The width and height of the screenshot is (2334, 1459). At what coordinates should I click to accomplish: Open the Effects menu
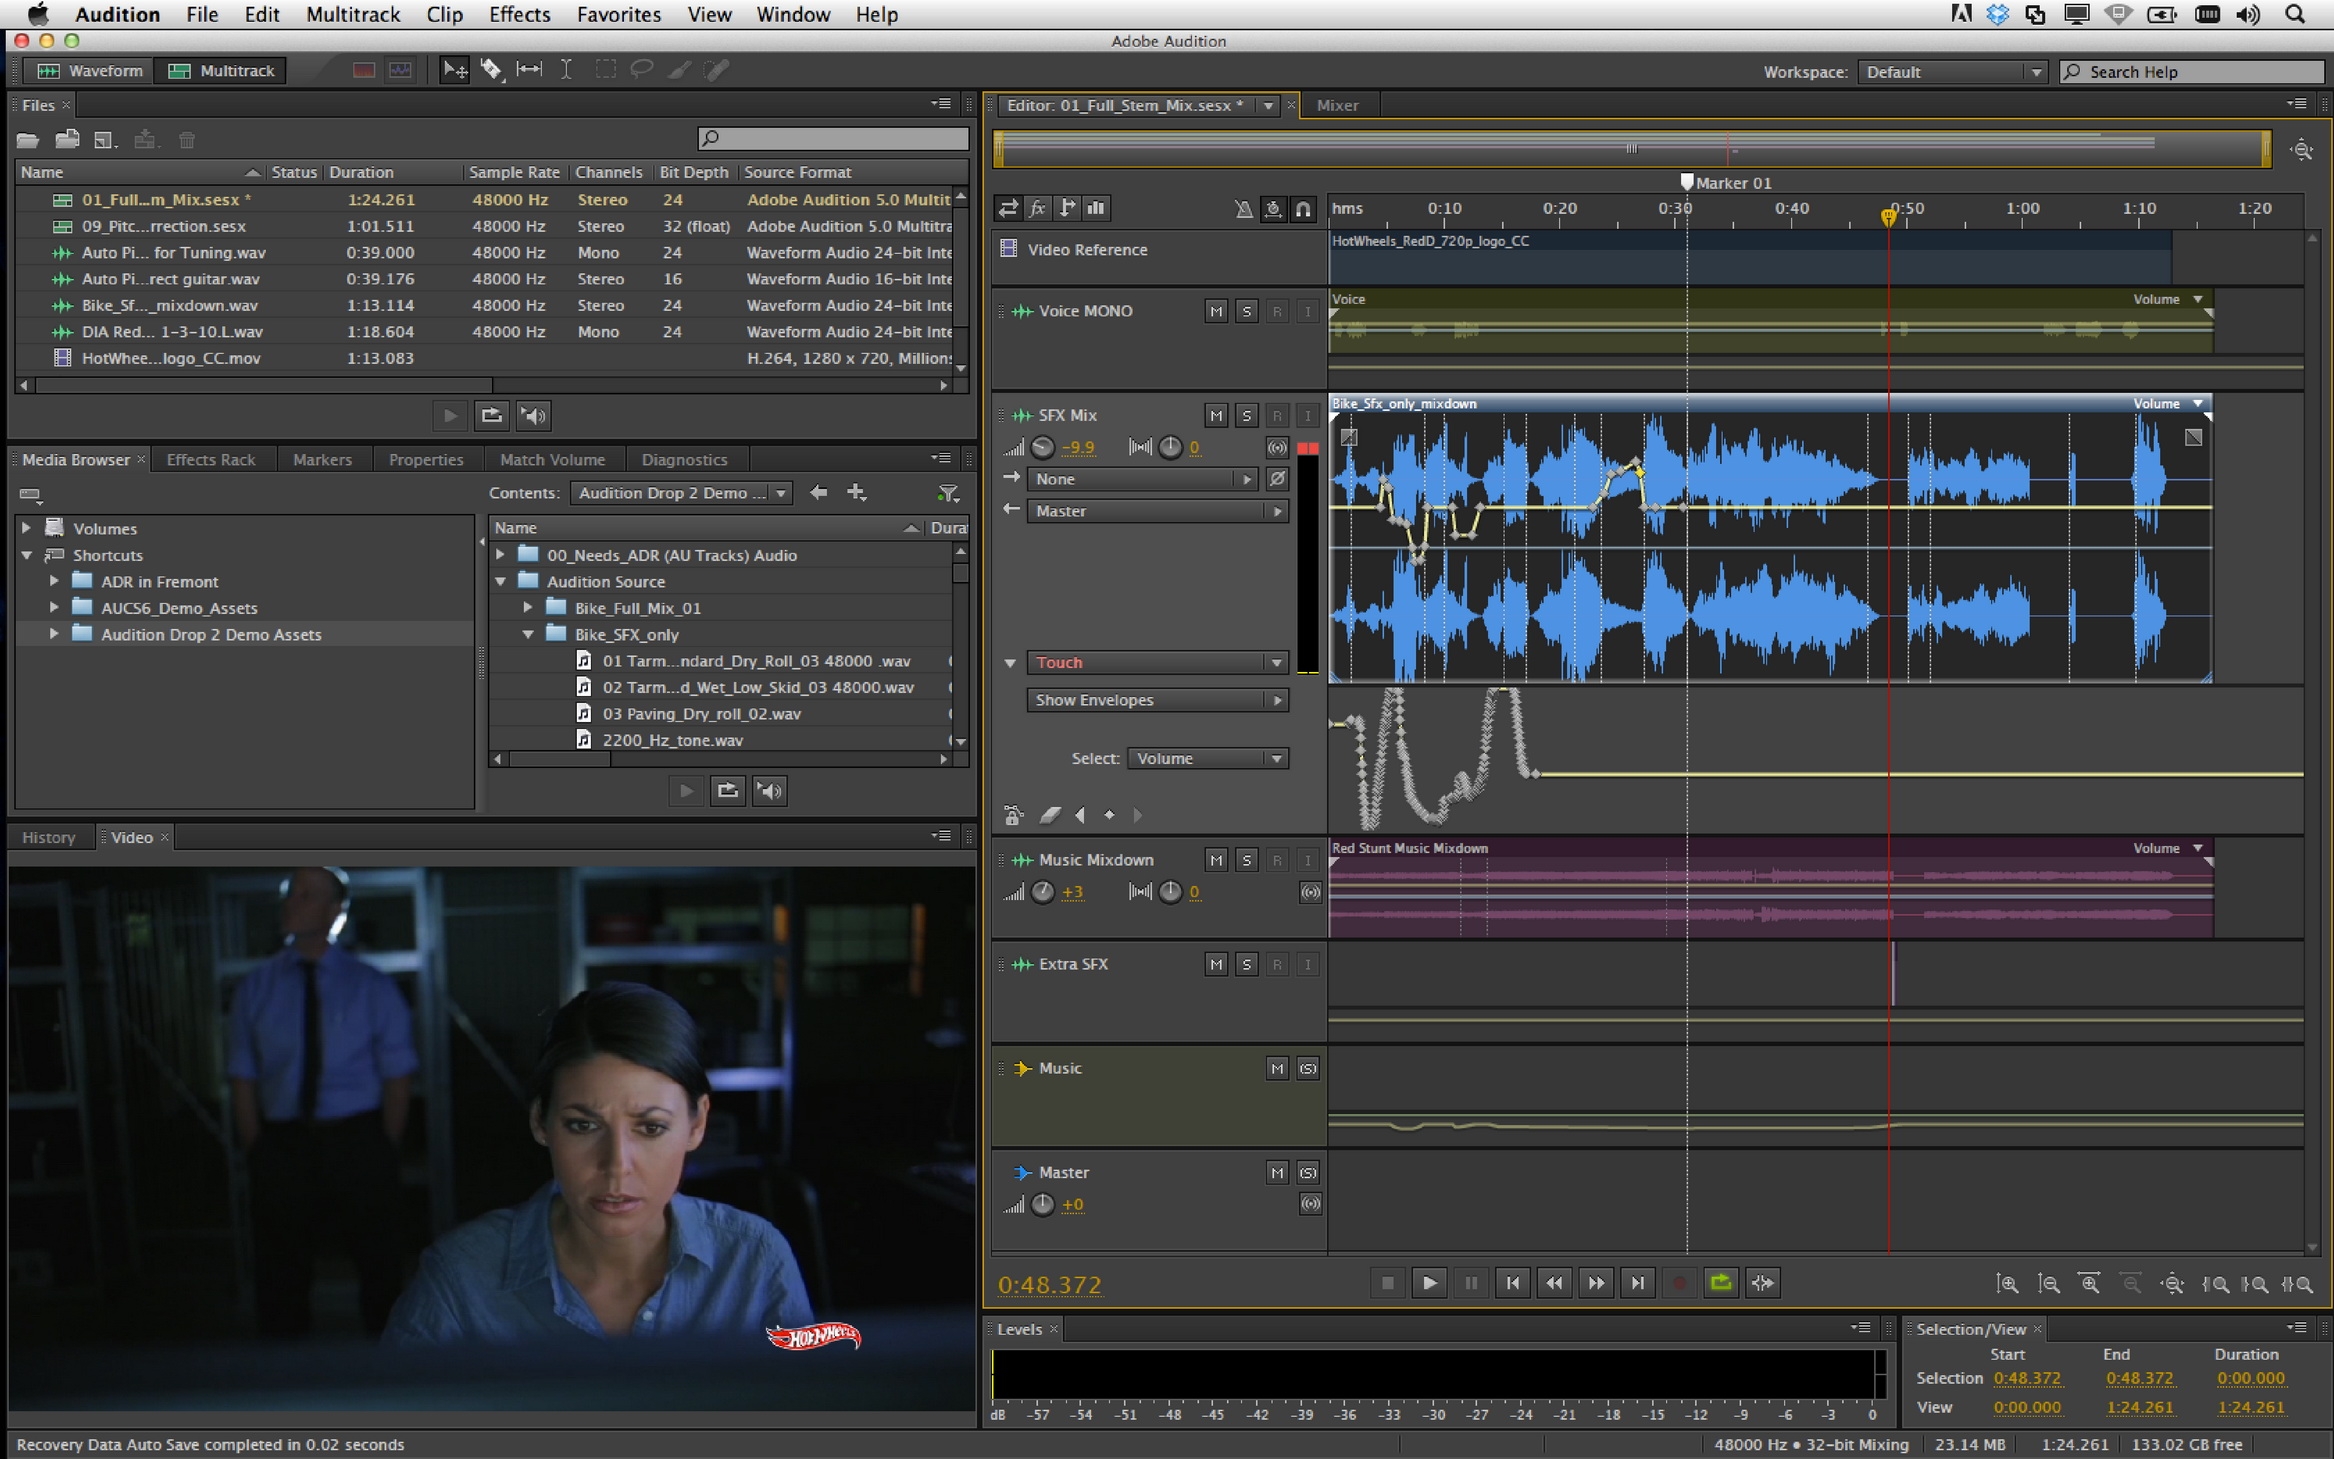point(518,14)
